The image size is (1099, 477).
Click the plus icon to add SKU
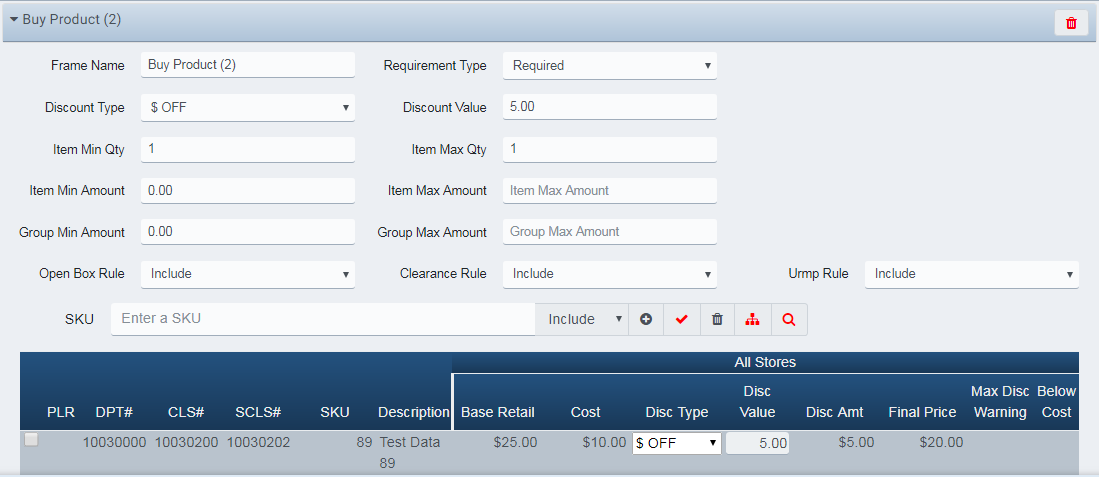point(646,319)
